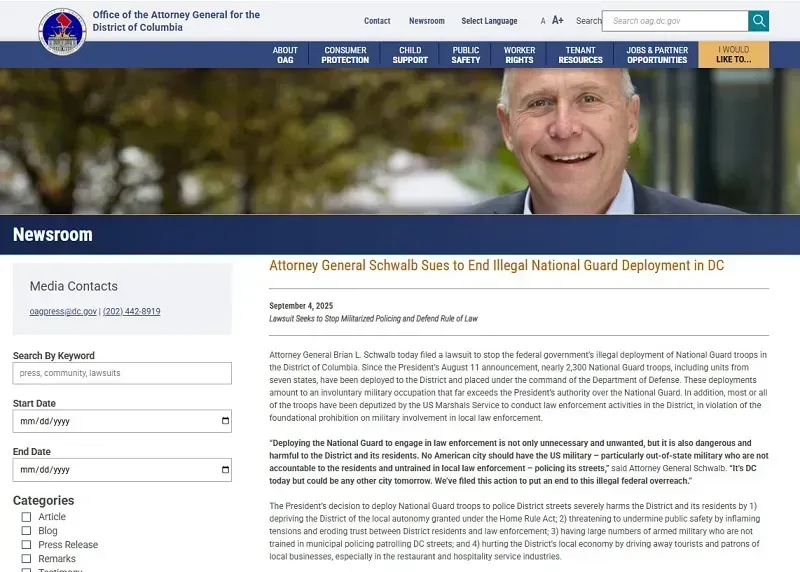Open the Start Date calendar picker icon
Viewport: 800px width, 572px height.
[x=226, y=421]
